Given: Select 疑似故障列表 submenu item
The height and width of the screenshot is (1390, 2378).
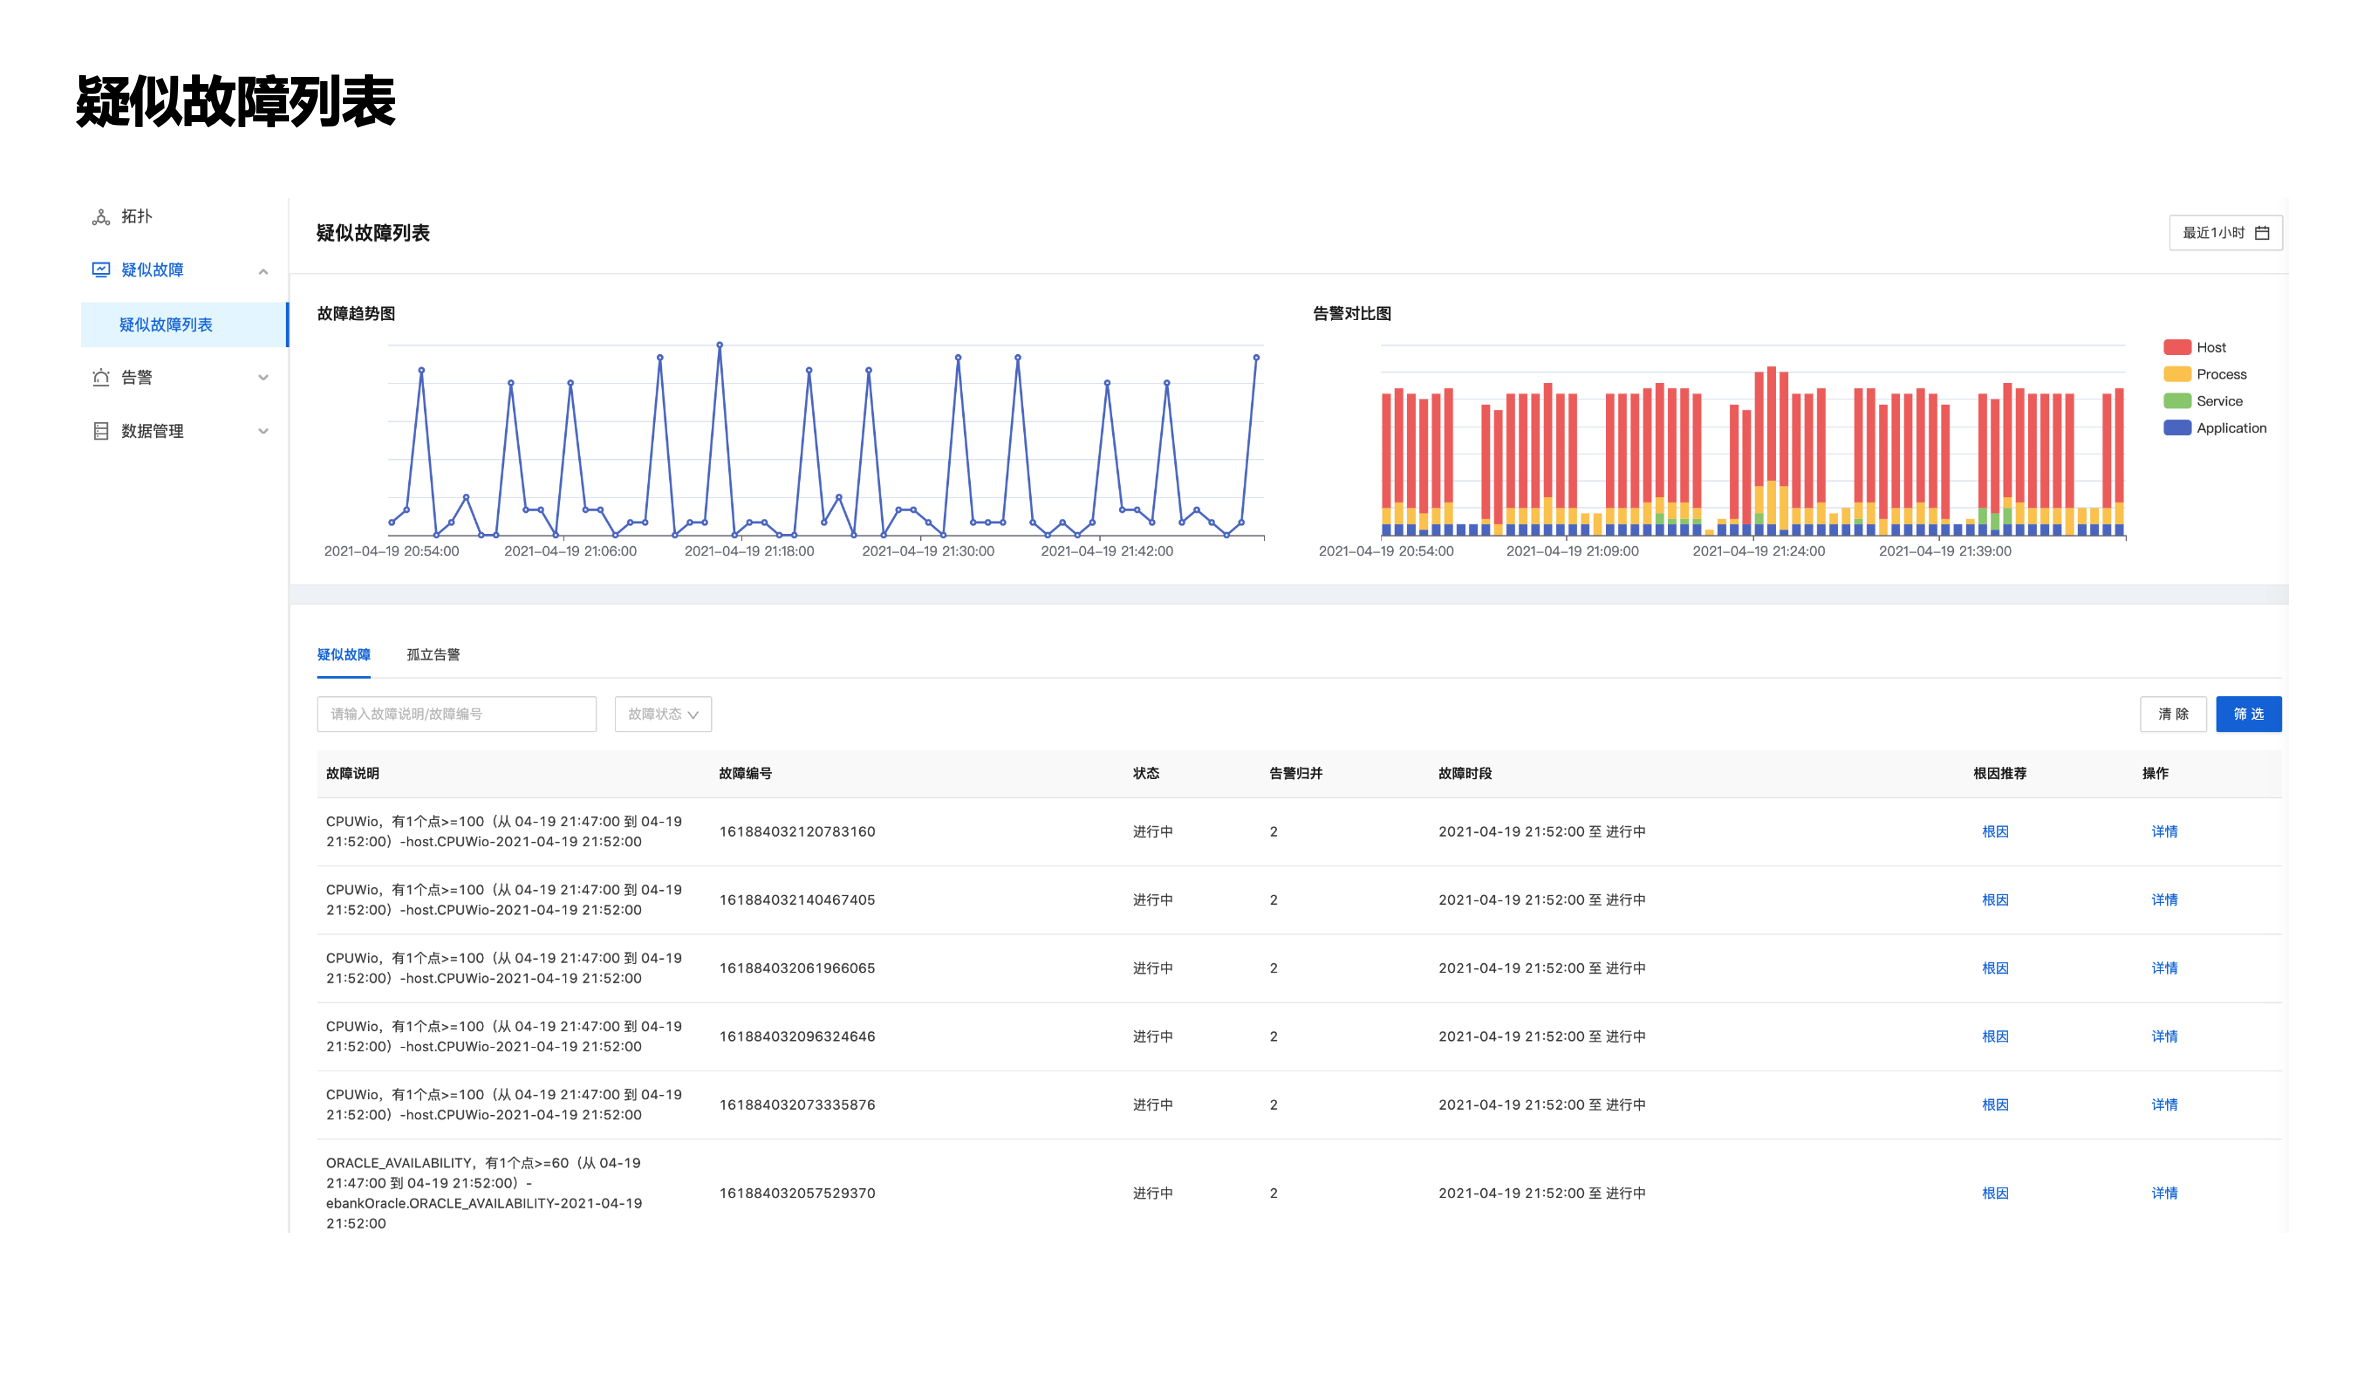Looking at the screenshot, I should point(166,325).
